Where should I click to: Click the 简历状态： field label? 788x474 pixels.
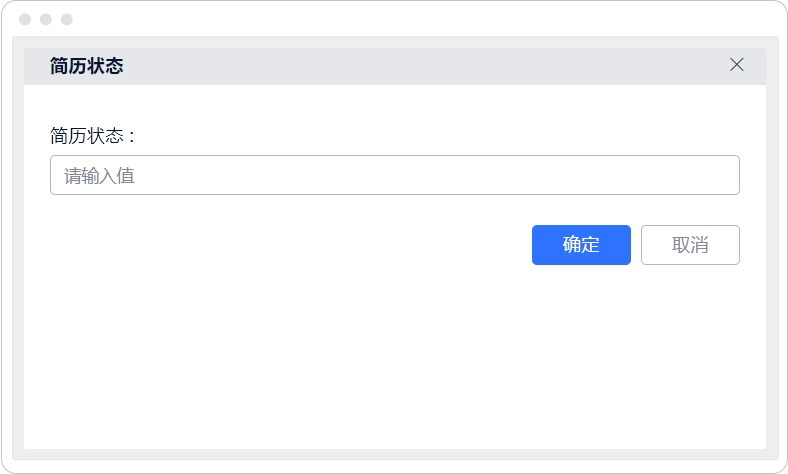click(92, 135)
